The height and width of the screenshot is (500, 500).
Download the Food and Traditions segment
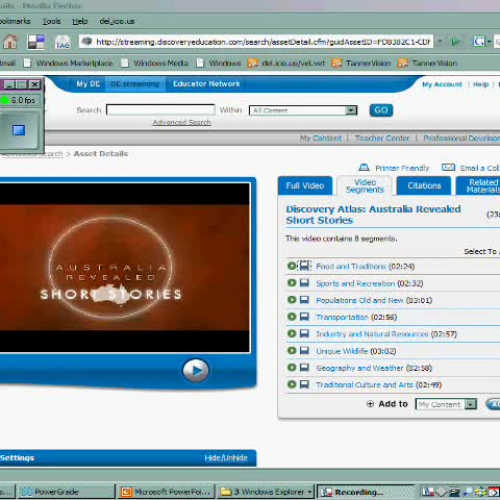click(x=305, y=266)
